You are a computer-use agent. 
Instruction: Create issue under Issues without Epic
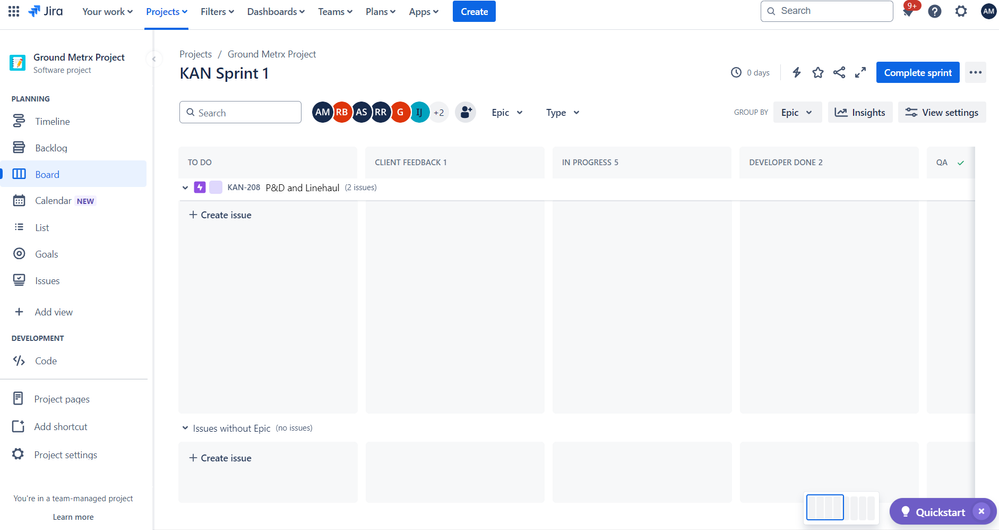(x=220, y=458)
